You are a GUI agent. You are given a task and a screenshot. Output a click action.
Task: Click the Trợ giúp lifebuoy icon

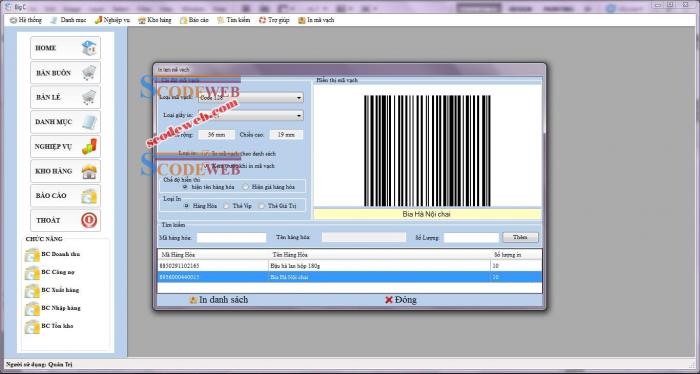point(262,20)
